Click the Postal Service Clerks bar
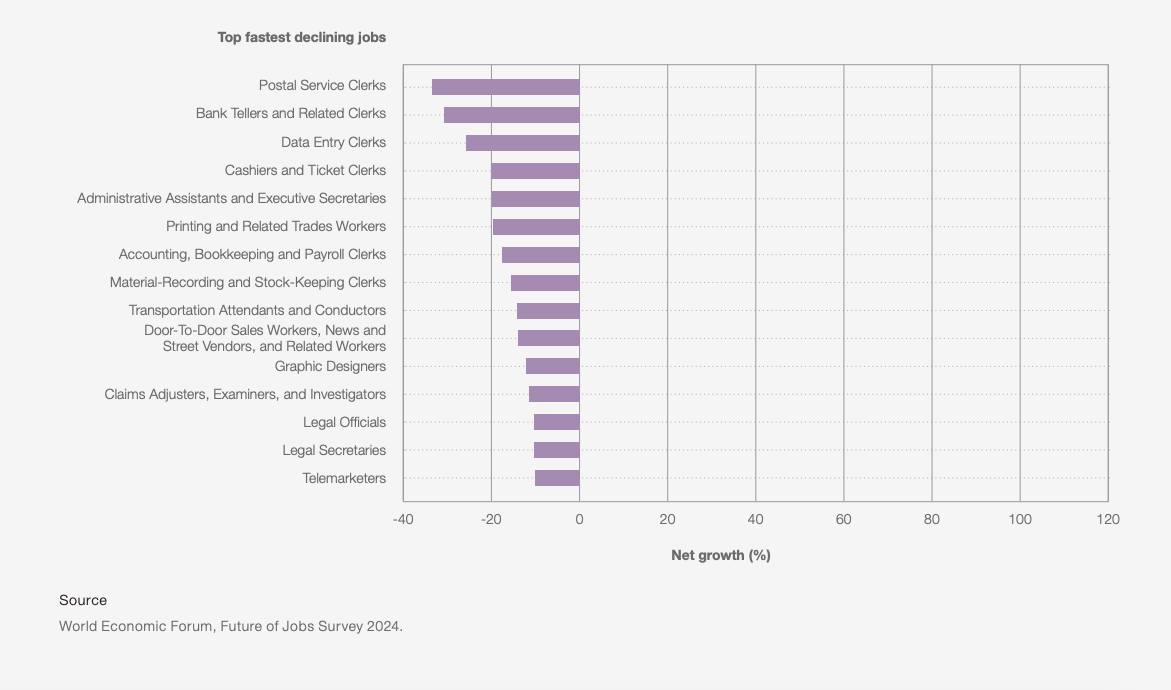This screenshot has height=690, width=1171. pos(505,85)
